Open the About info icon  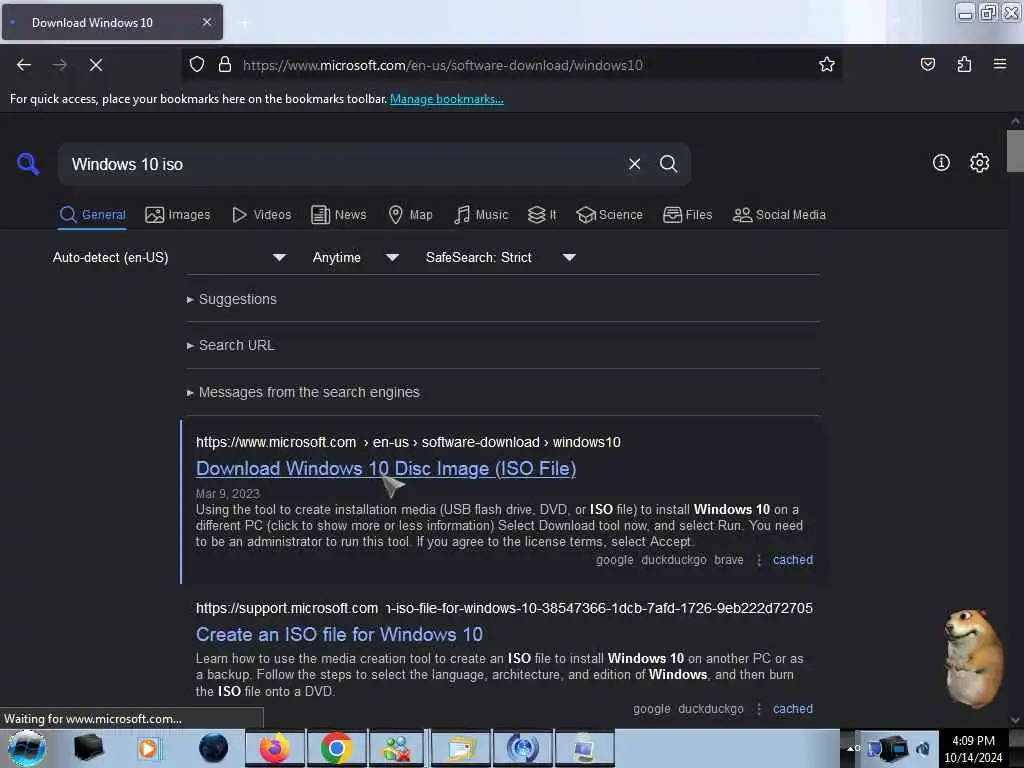click(x=940, y=163)
